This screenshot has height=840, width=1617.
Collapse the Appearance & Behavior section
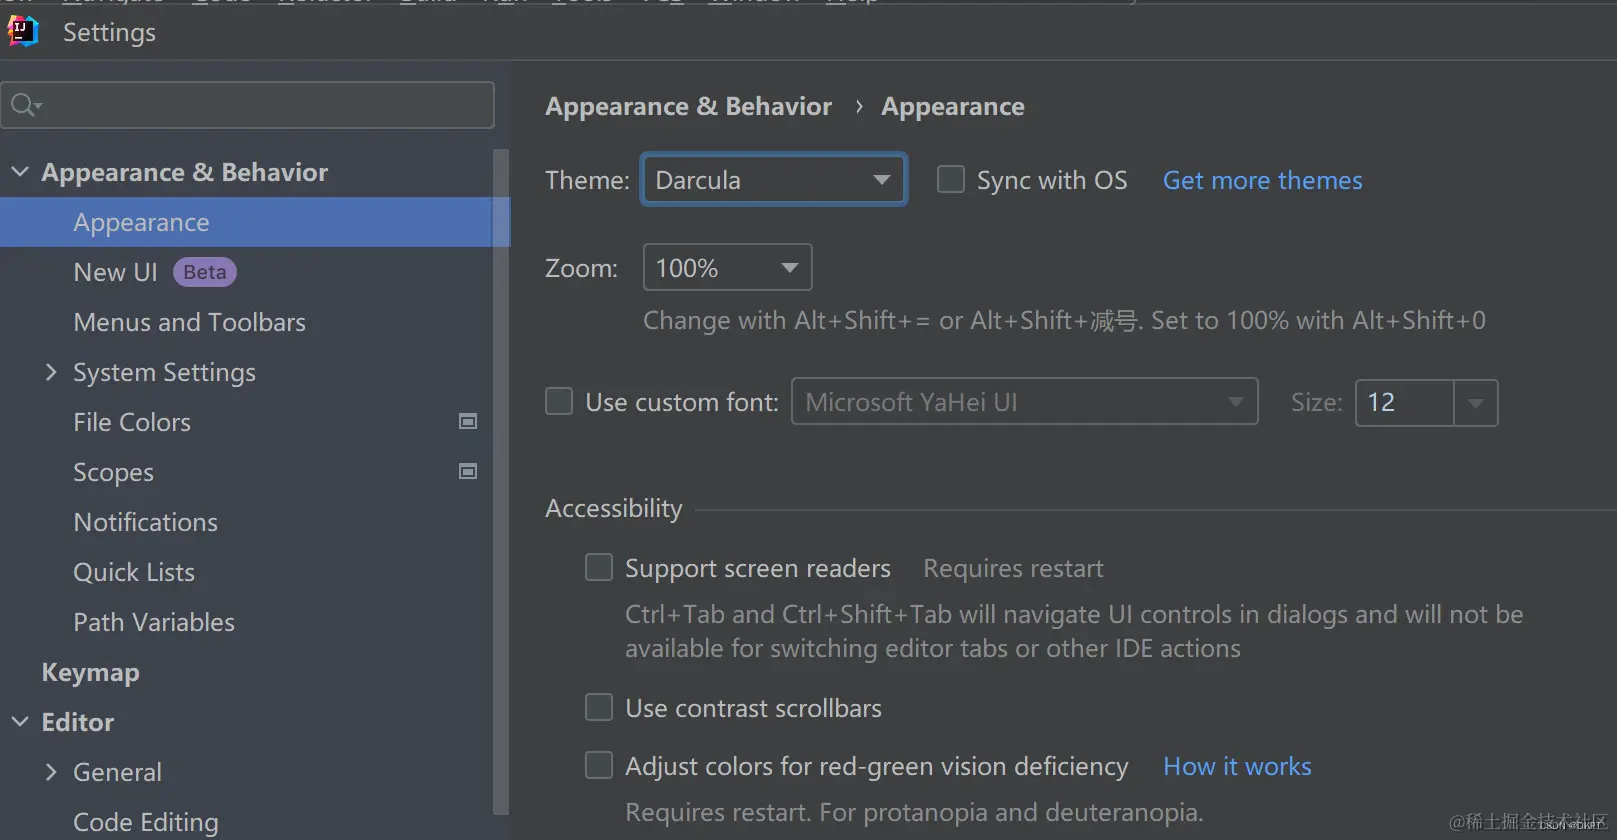(20, 172)
